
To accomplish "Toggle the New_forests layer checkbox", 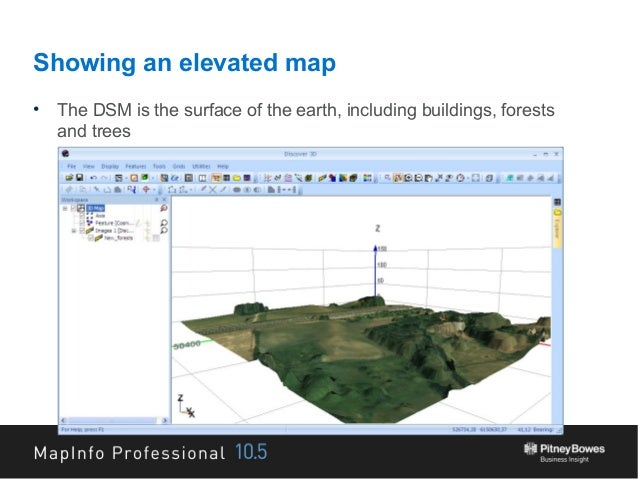I will pyautogui.click(x=88, y=238).
